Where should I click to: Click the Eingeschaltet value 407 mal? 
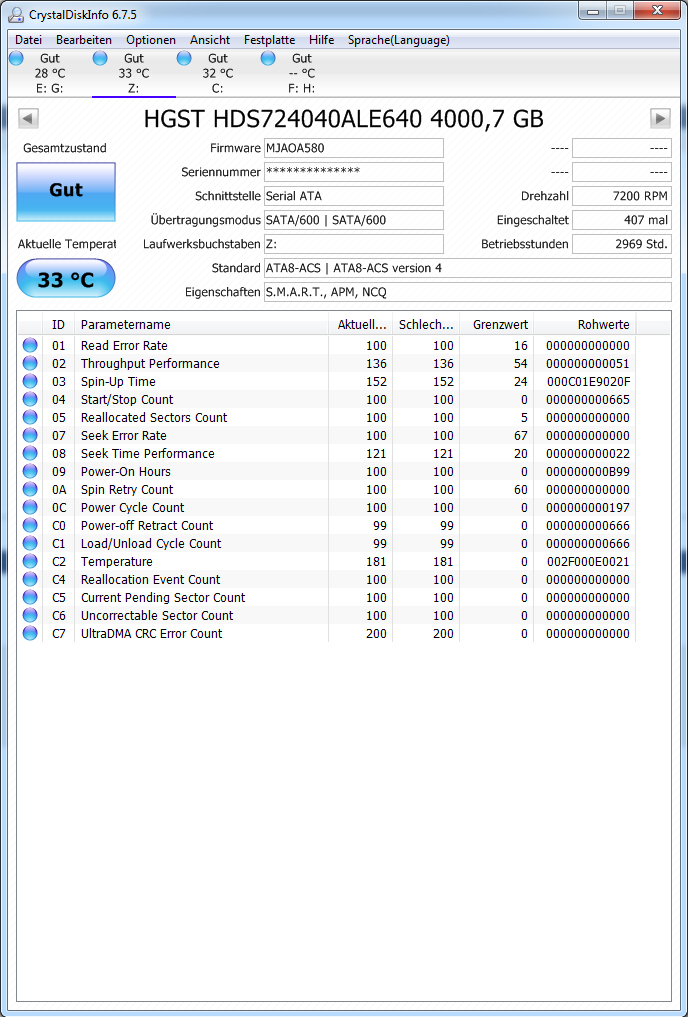[622, 220]
